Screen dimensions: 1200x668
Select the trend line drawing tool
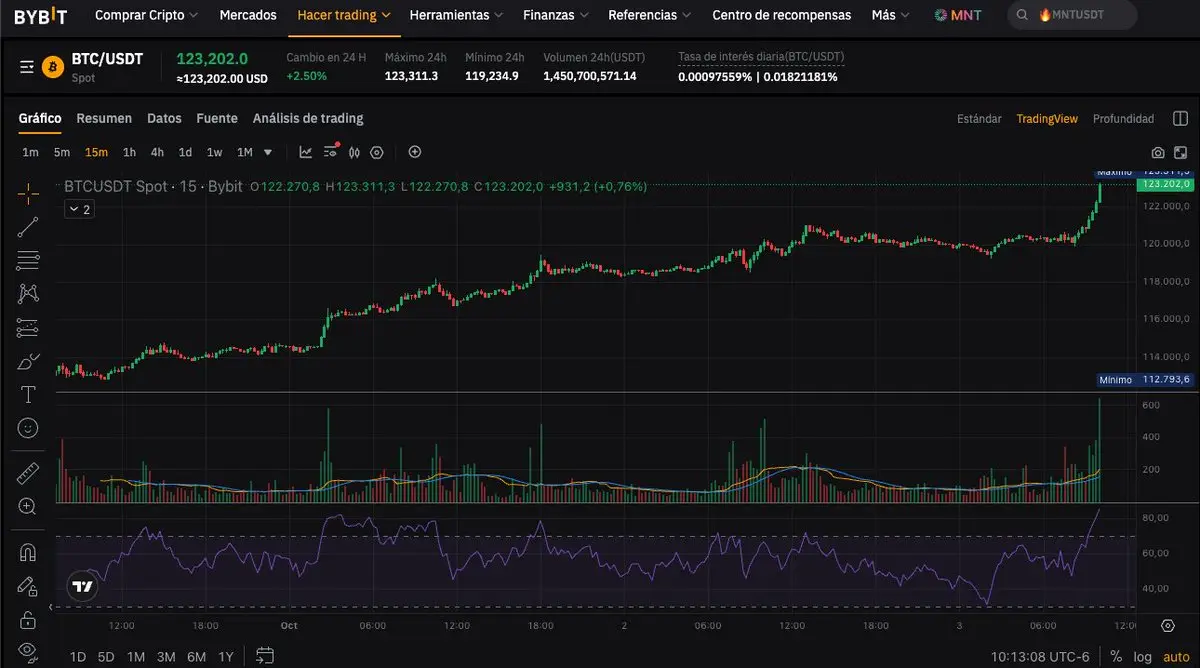click(28, 226)
